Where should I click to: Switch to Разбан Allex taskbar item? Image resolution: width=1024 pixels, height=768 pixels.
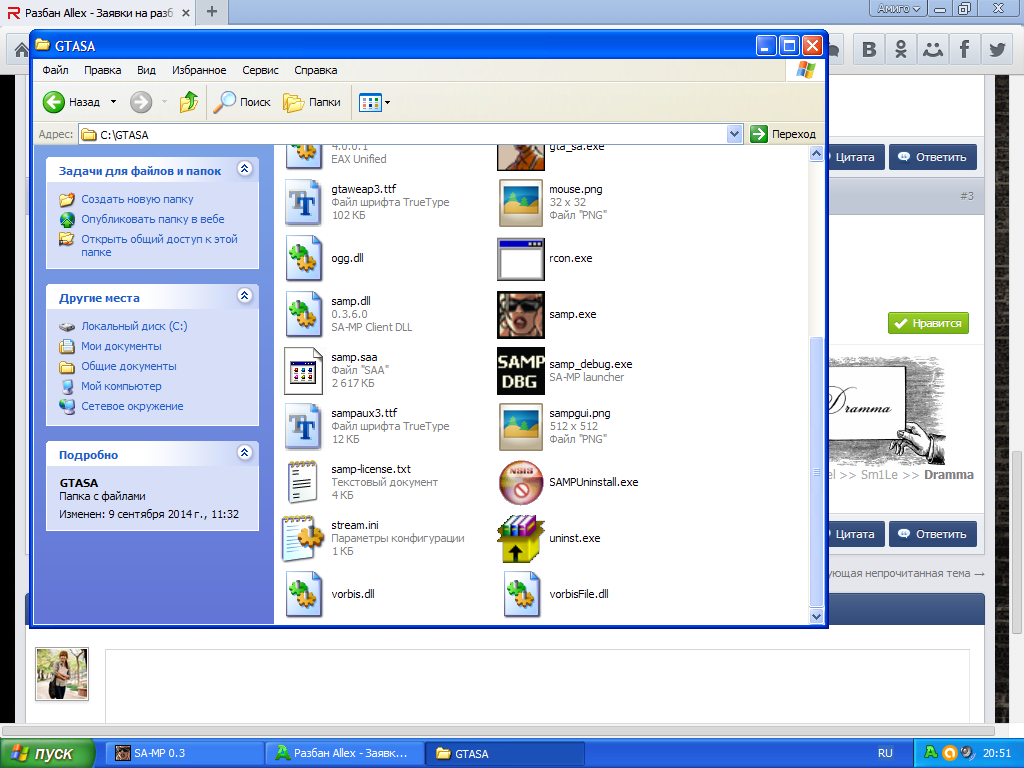tap(344, 753)
